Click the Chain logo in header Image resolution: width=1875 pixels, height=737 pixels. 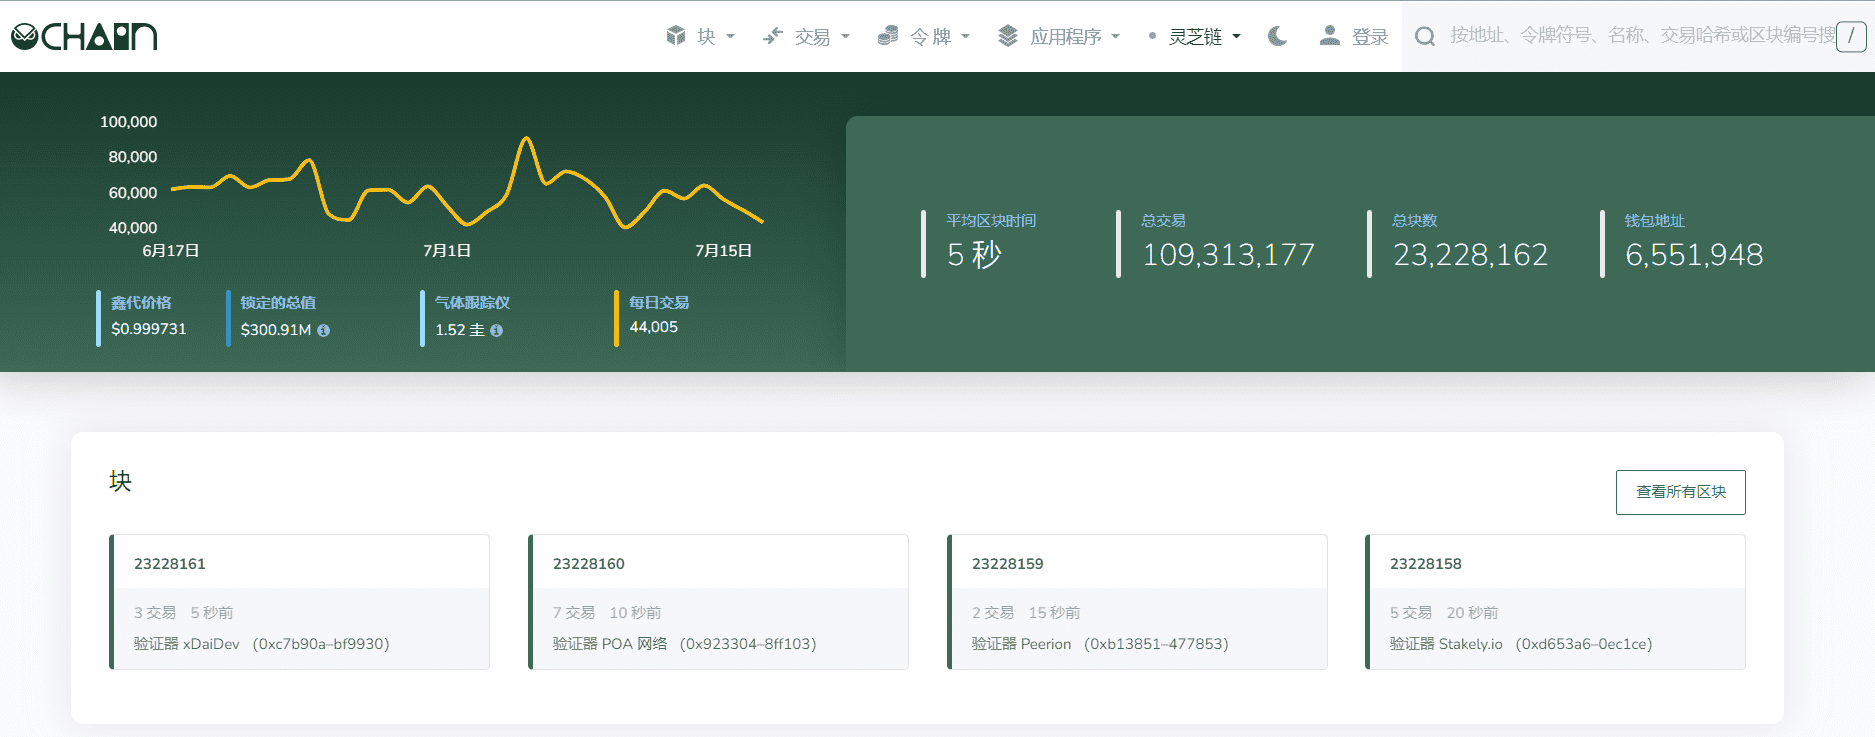tap(84, 37)
